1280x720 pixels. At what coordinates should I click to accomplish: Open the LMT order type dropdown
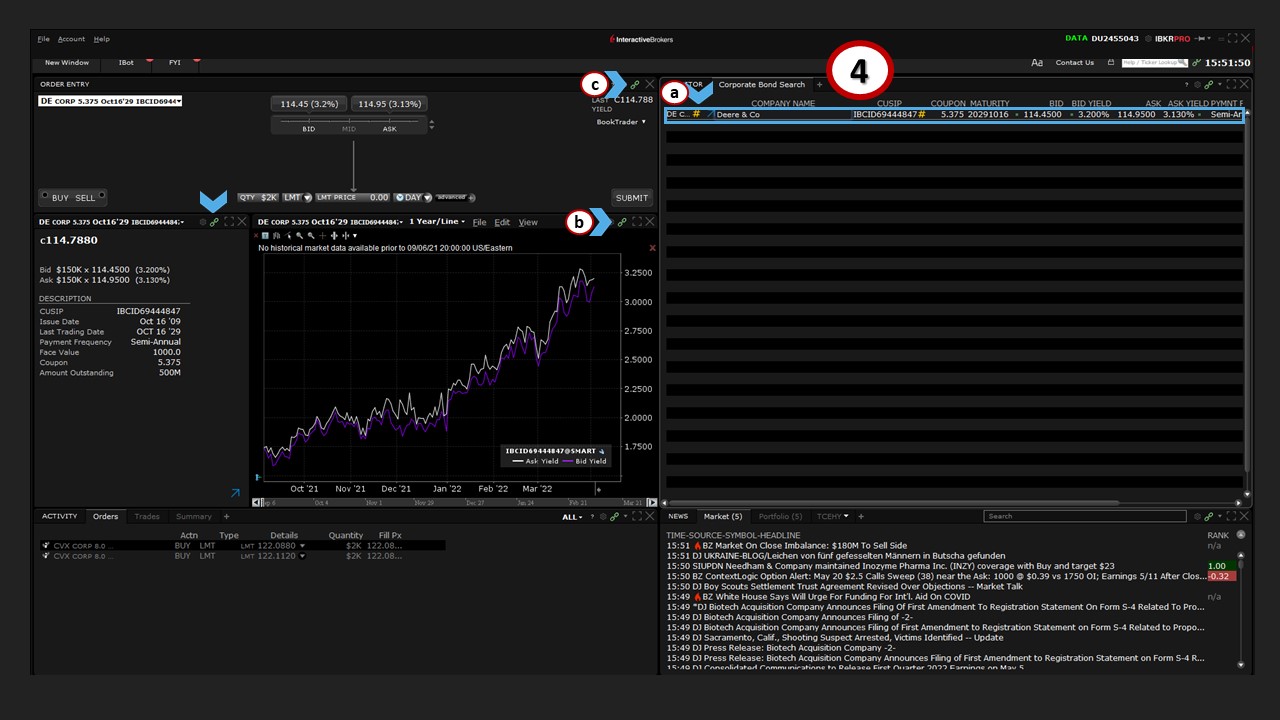[297, 198]
